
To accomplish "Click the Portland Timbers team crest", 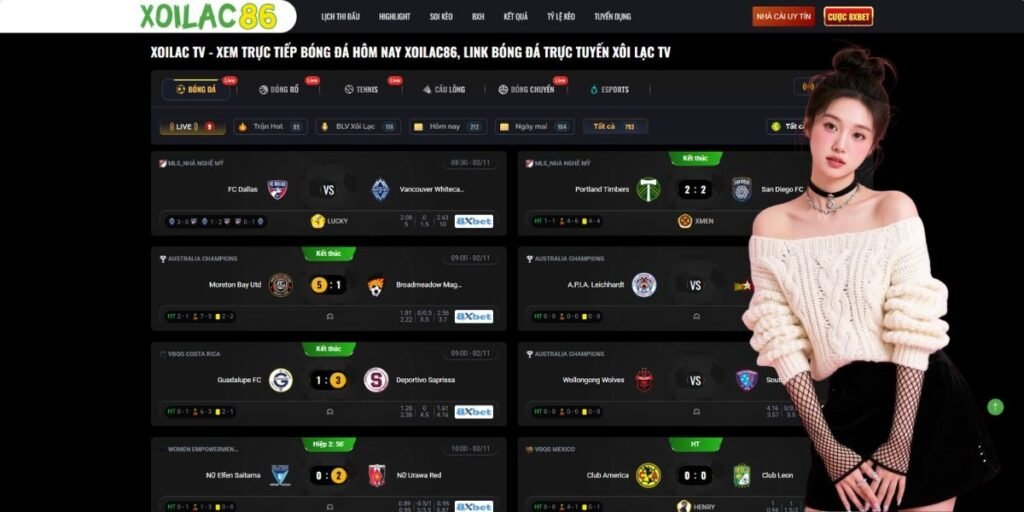I will [648, 190].
